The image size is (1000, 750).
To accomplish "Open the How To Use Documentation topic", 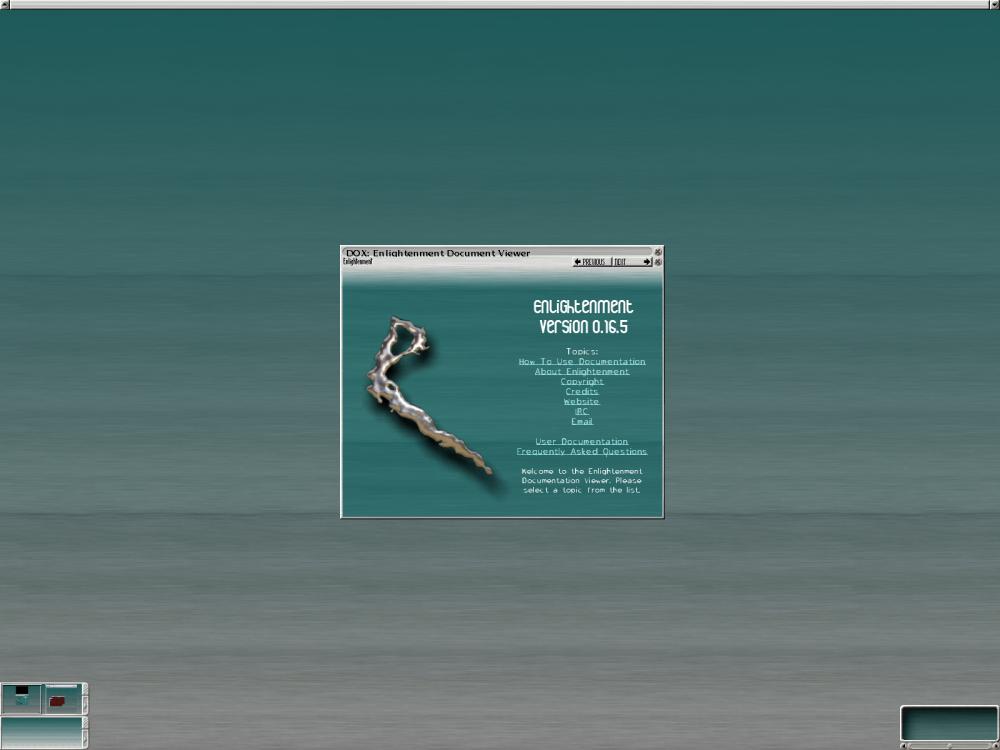I will pyautogui.click(x=582, y=361).
